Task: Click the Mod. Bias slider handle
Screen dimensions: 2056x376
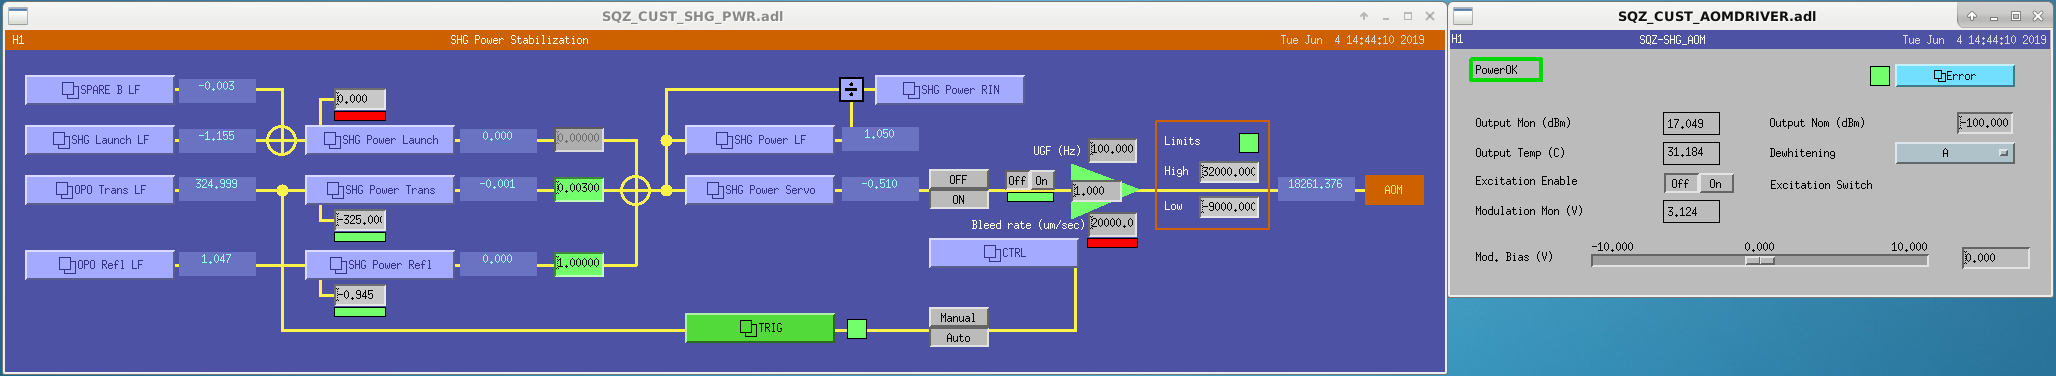Action: coord(1760,261)
